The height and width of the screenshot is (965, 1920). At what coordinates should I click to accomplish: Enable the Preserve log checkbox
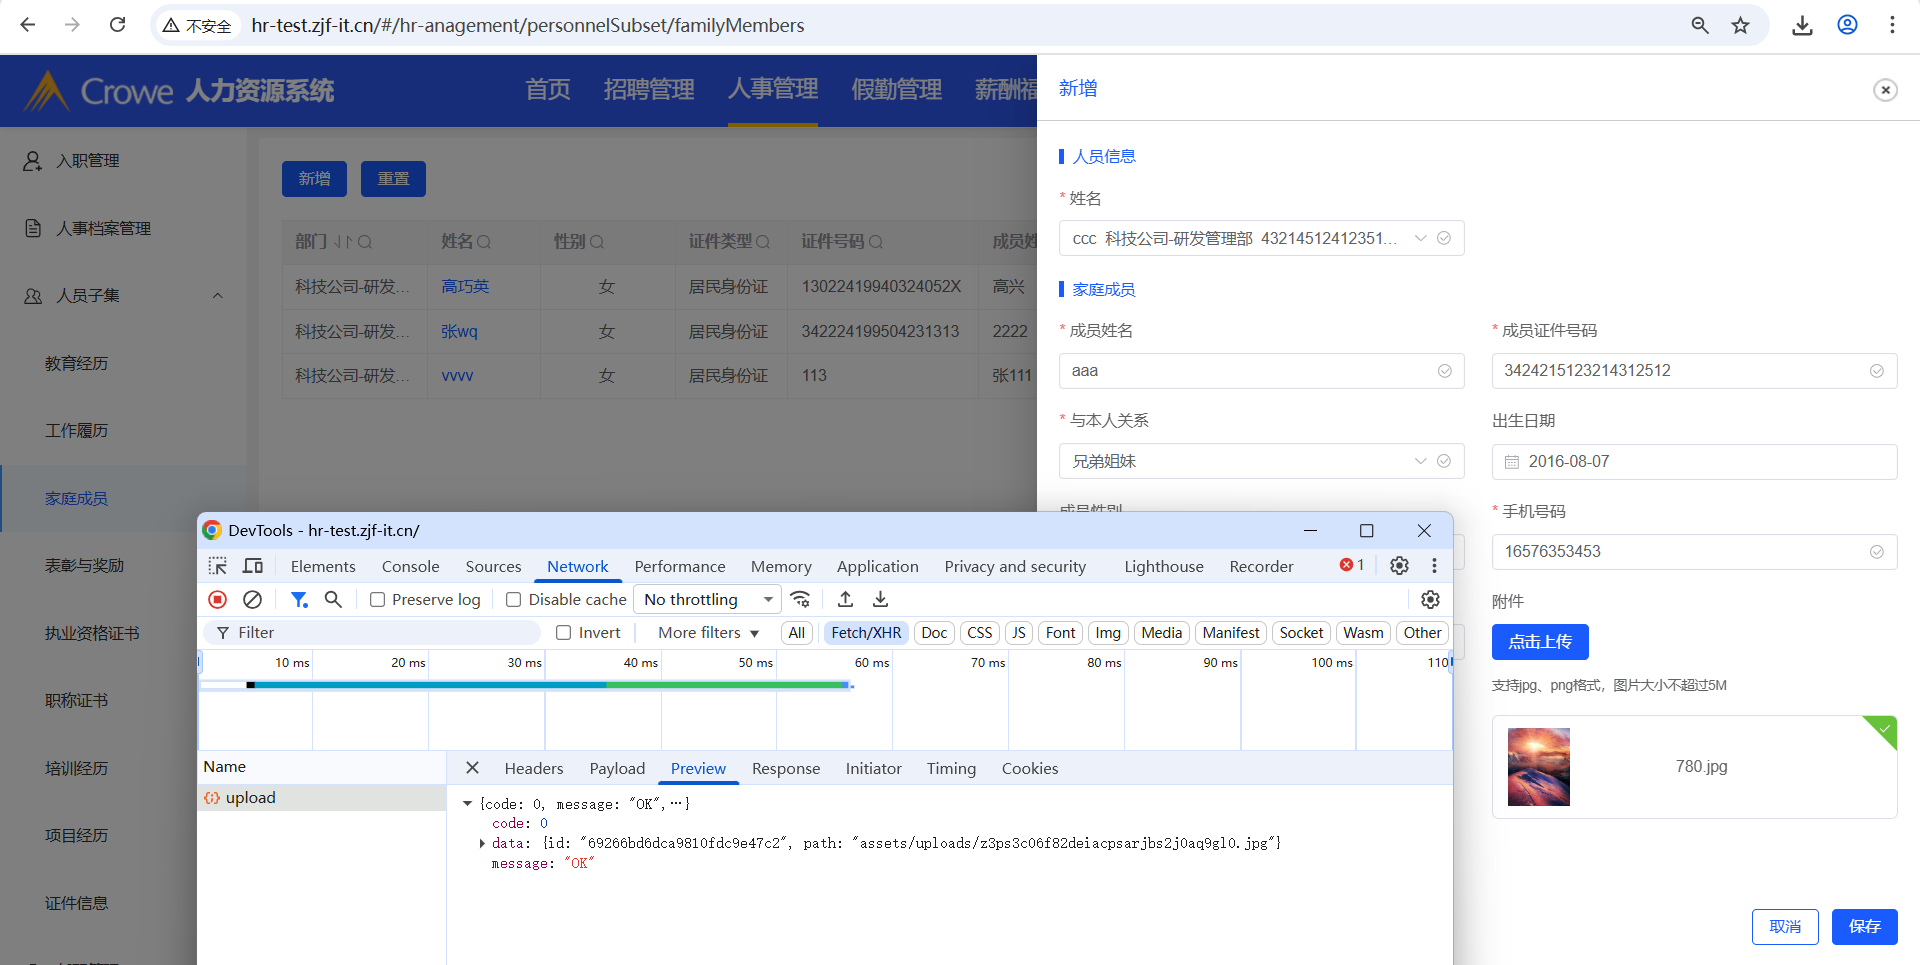(377, 600)
